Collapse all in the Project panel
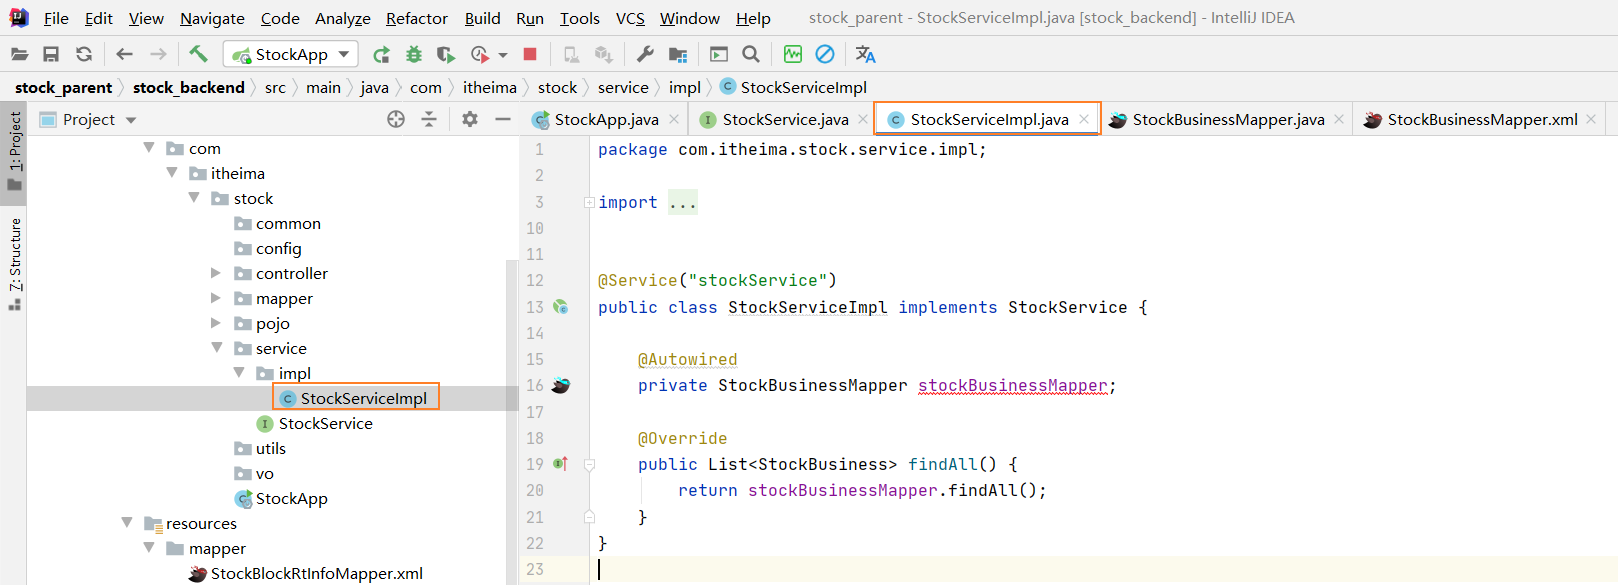The width and height of the screenshot is (1618, 585). 429,119
